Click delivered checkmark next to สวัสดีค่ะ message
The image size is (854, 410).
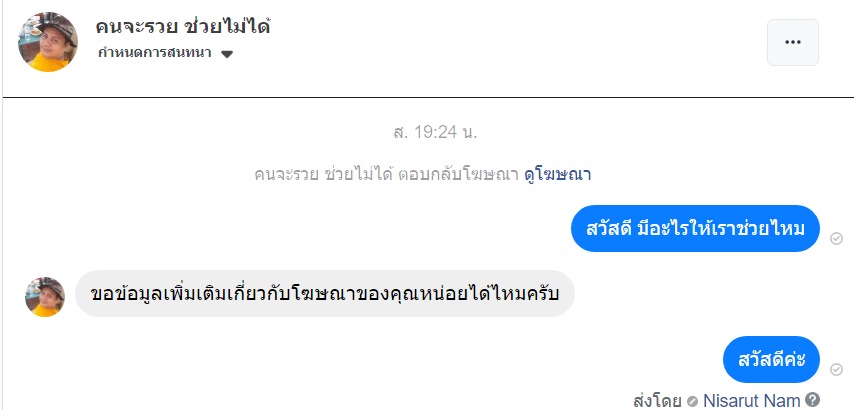point(836,369)
